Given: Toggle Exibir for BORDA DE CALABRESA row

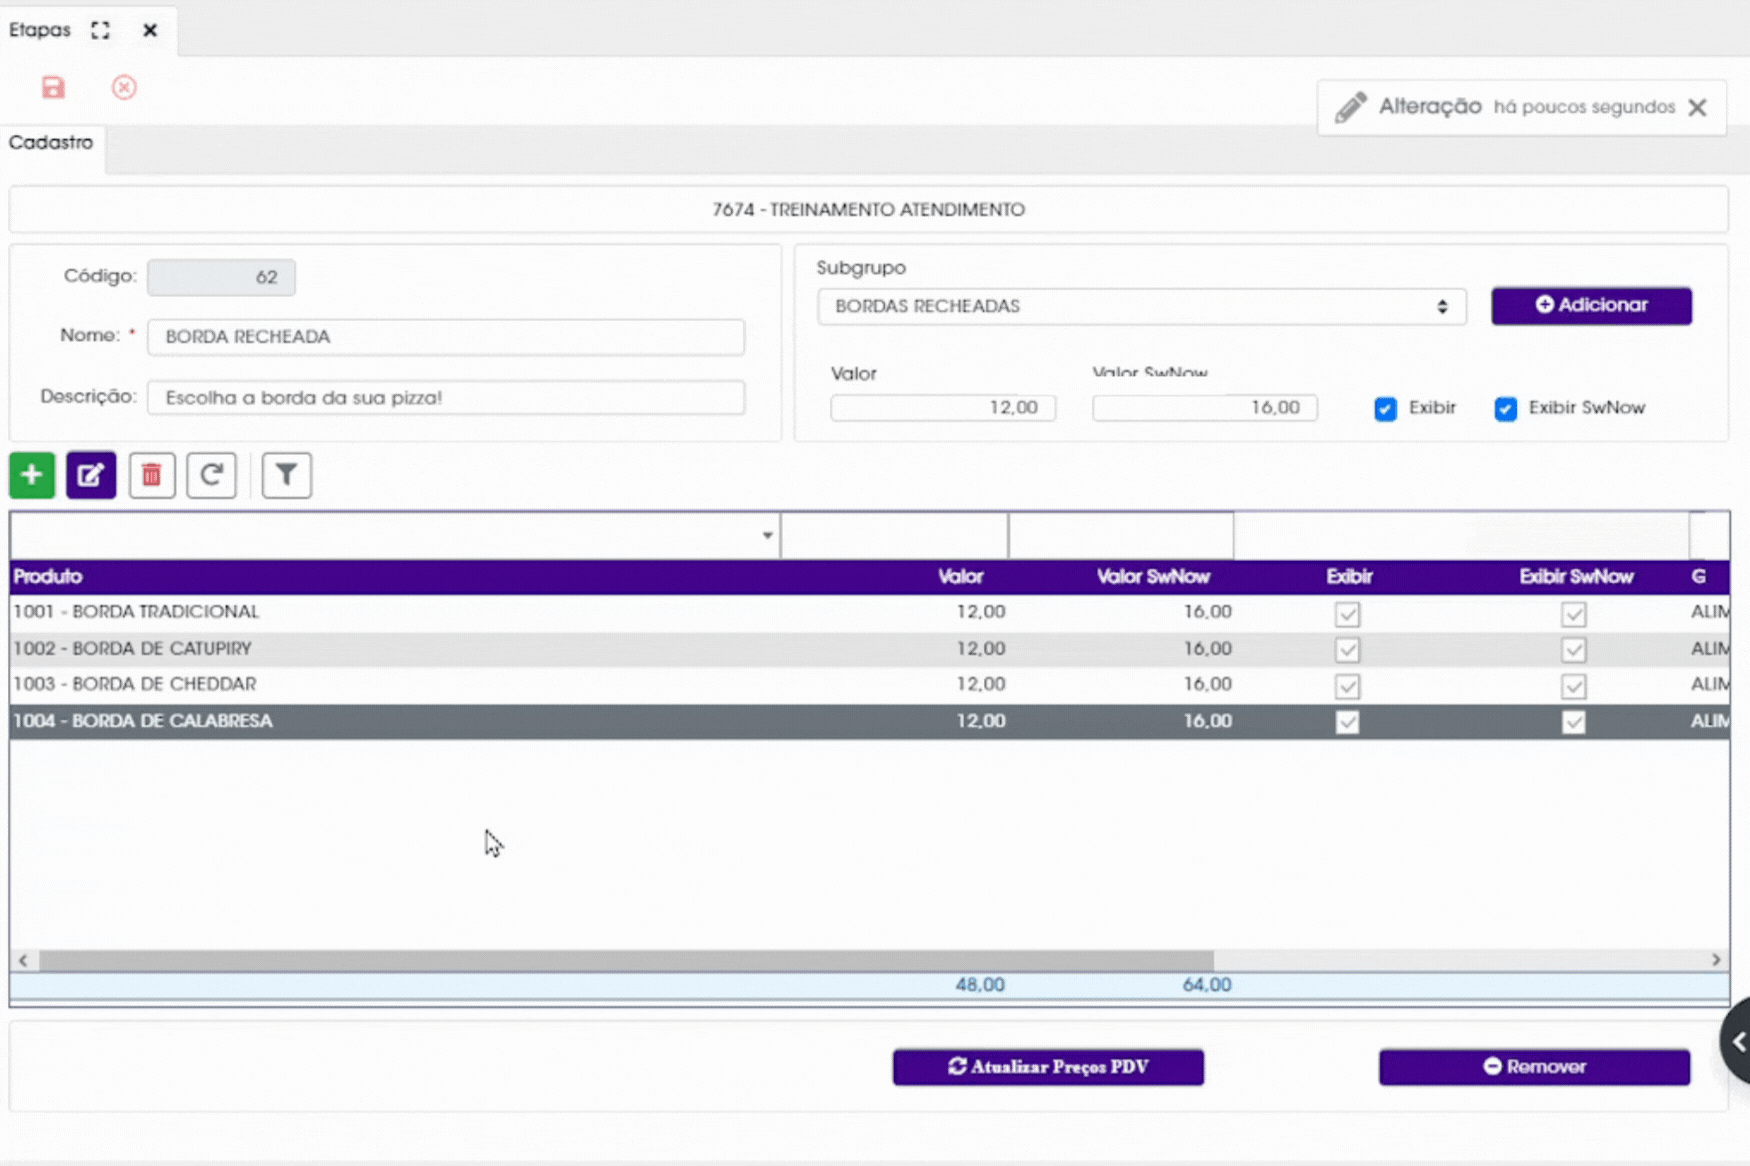Looking at the screenshot, I should [1348, 722].
